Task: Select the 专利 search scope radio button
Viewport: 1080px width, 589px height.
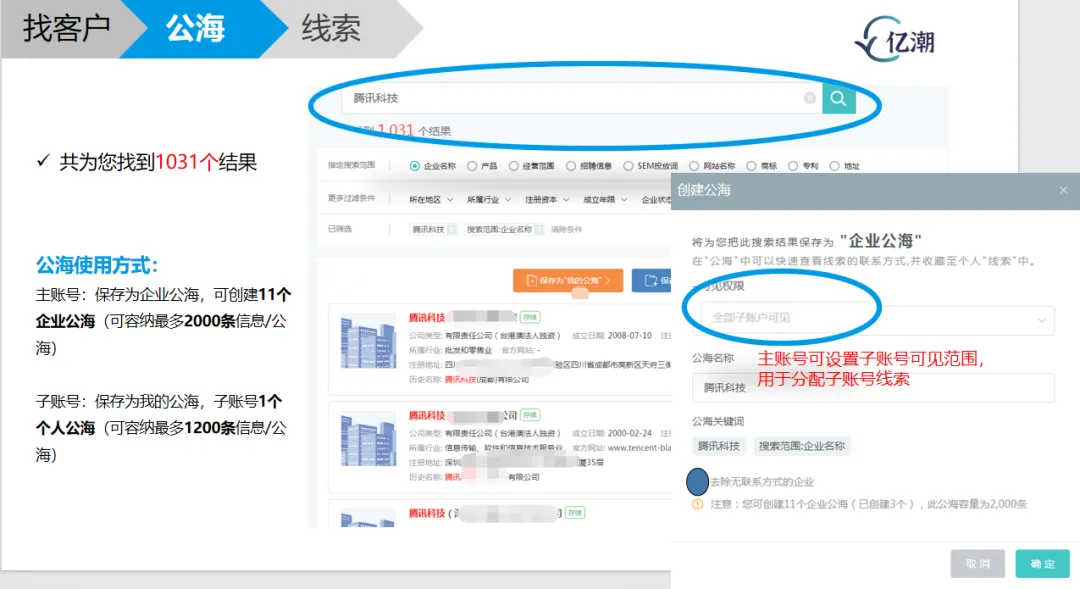Action: (x=793, y=165)
